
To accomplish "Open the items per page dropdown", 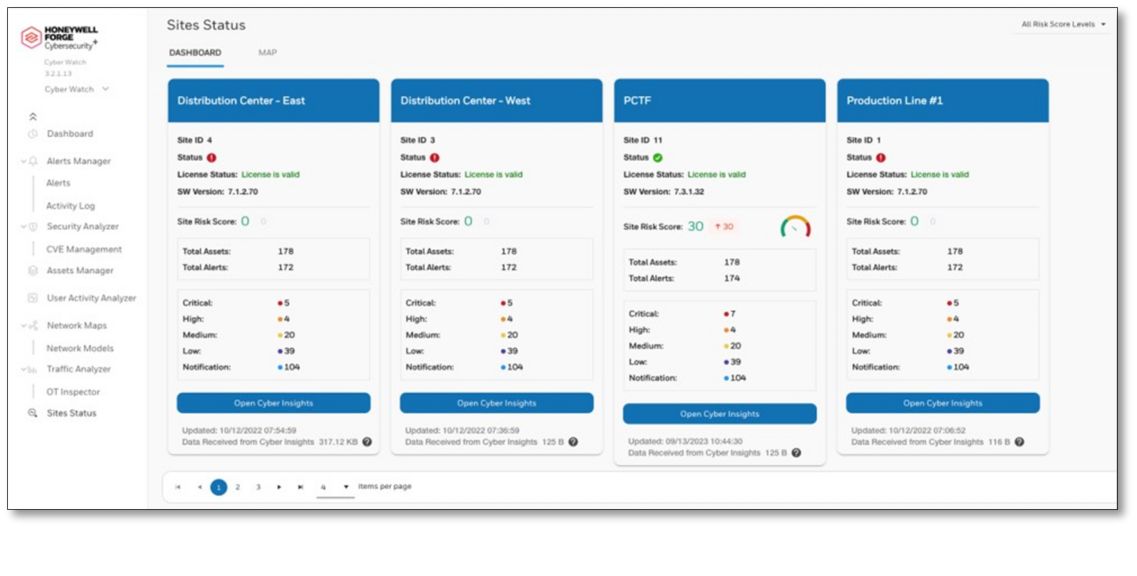I will 346,487.
